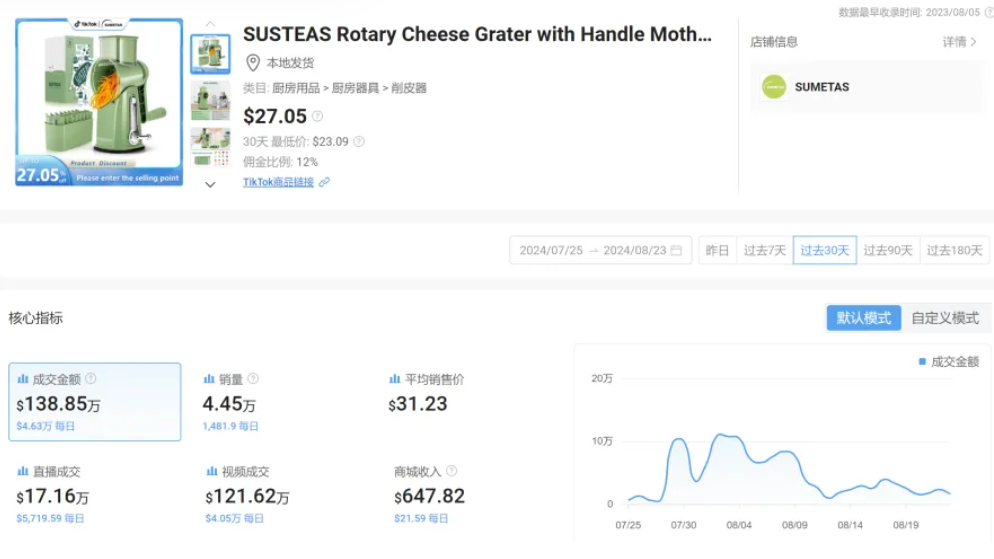994x559 pixels.
Task: Switch to 默认模式 view mode
Action: pyautogui.click(x=863, y=318)
